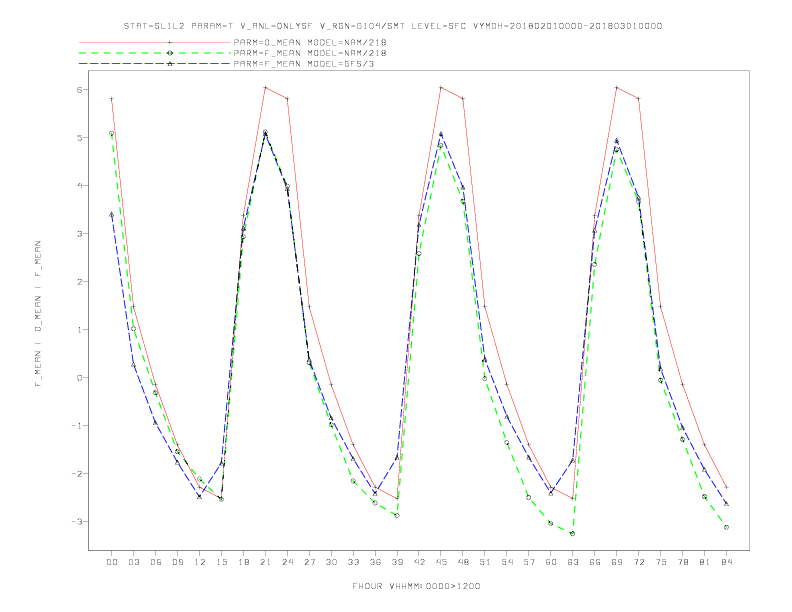Click x-axis tick label 42

(419, 562)
